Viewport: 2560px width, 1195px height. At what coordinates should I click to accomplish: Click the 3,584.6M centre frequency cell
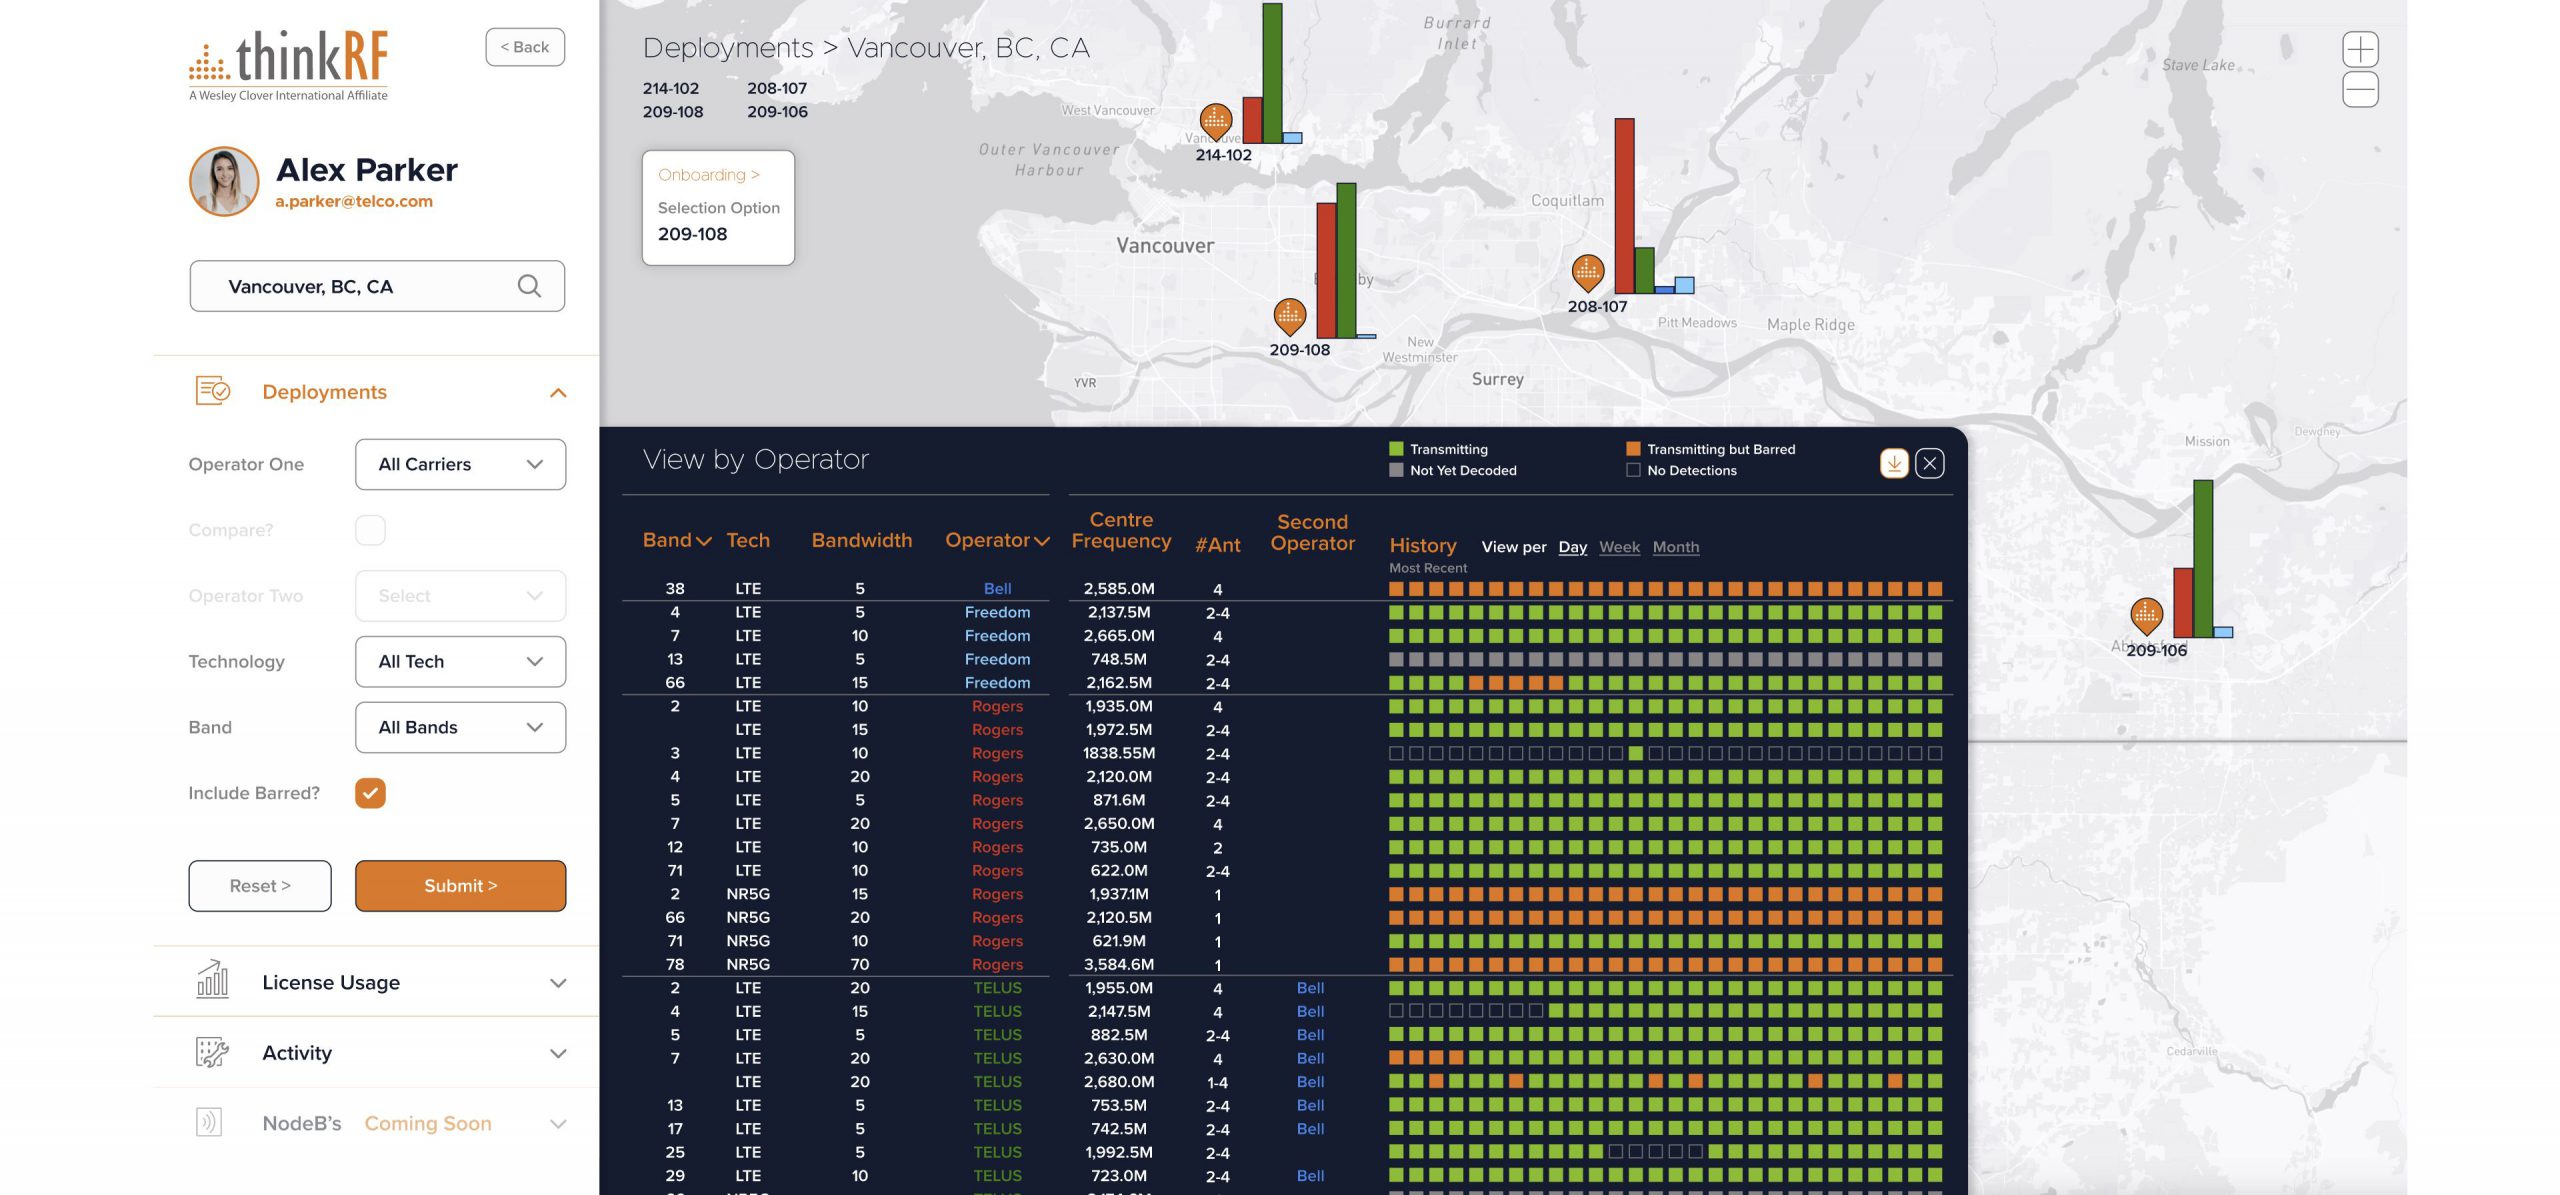(x=1119, y=964)
